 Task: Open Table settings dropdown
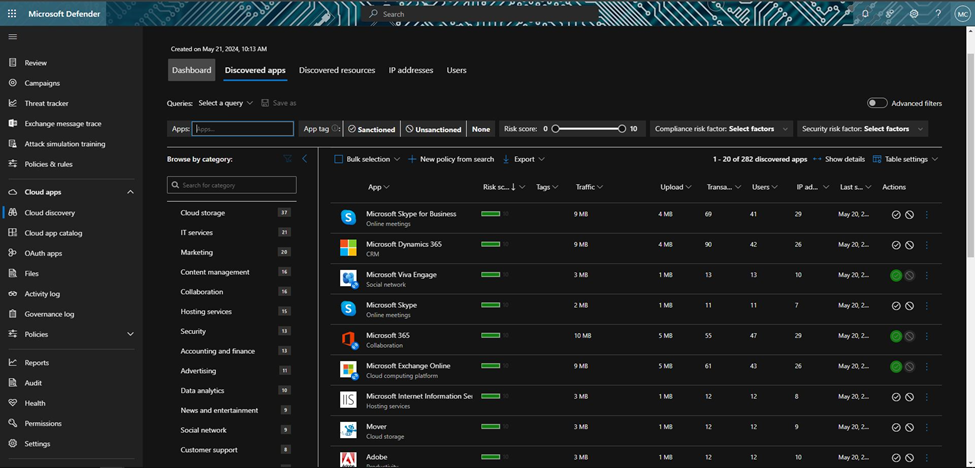905,159
